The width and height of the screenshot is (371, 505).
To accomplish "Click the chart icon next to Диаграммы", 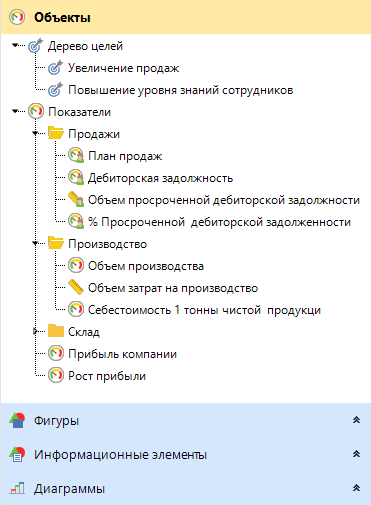I will point(17,489).
